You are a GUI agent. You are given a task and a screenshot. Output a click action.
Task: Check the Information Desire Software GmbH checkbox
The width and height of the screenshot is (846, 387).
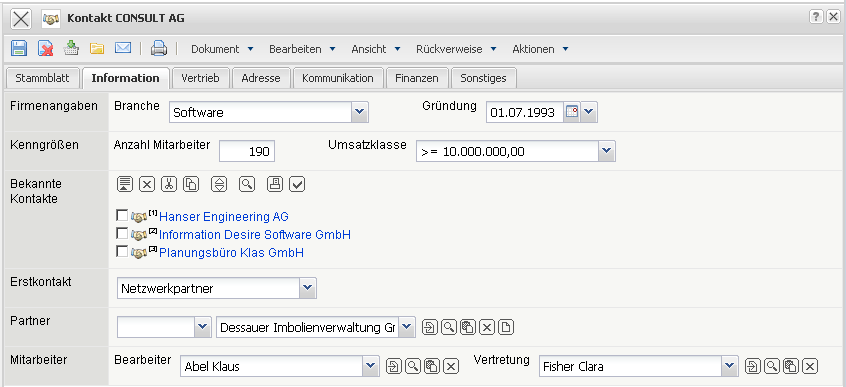tap(122, 234)
